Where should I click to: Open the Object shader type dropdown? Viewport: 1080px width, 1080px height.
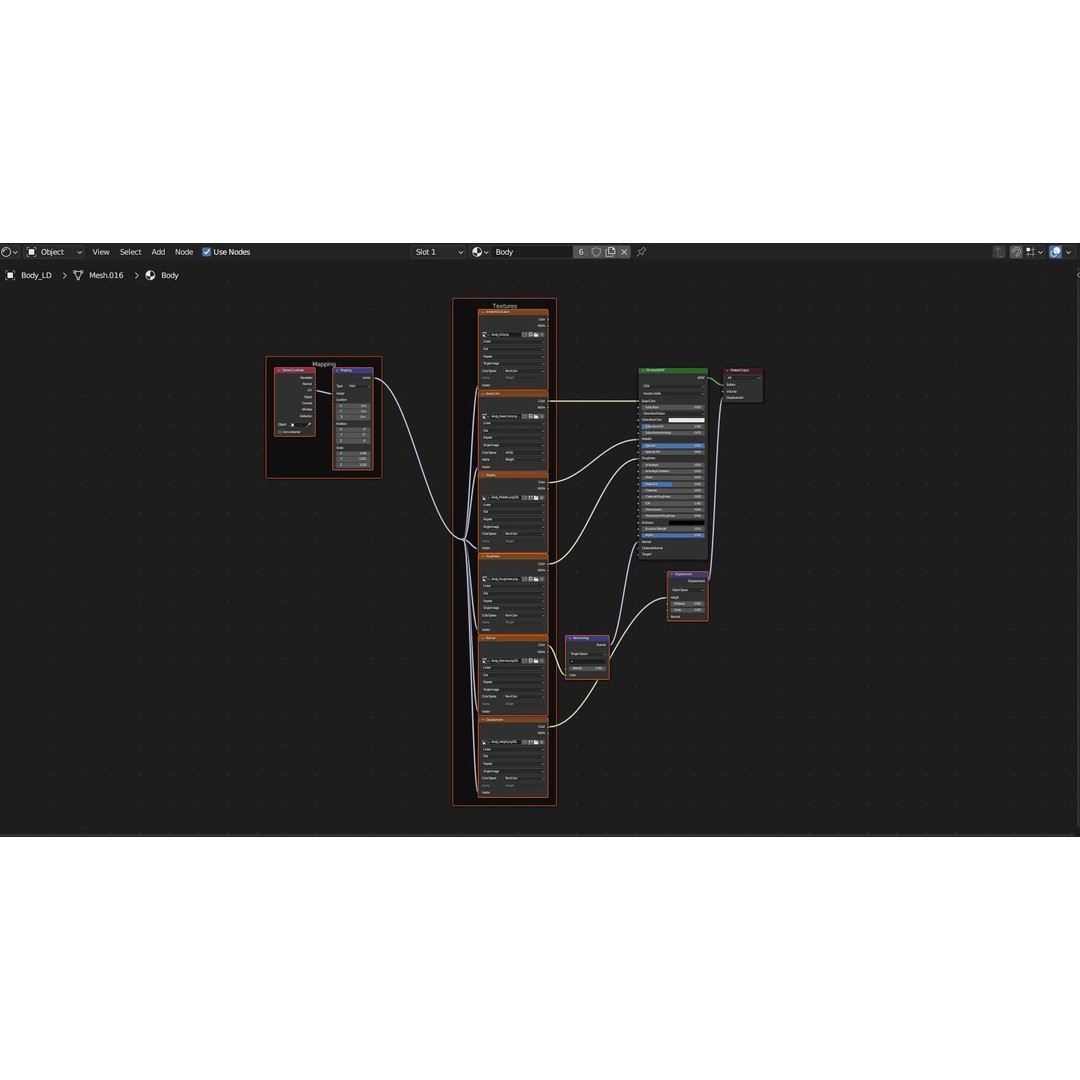tap(54, 252)
